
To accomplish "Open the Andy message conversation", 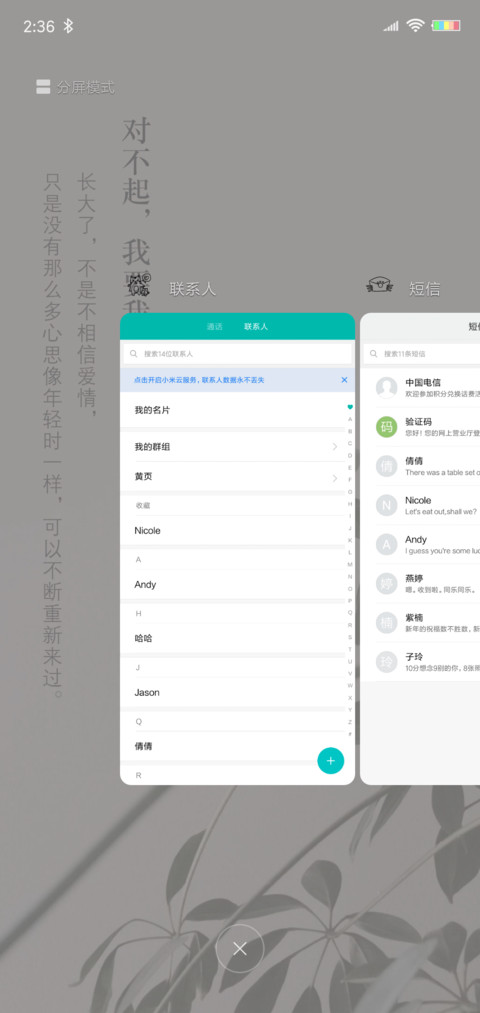I will (420, 545).
